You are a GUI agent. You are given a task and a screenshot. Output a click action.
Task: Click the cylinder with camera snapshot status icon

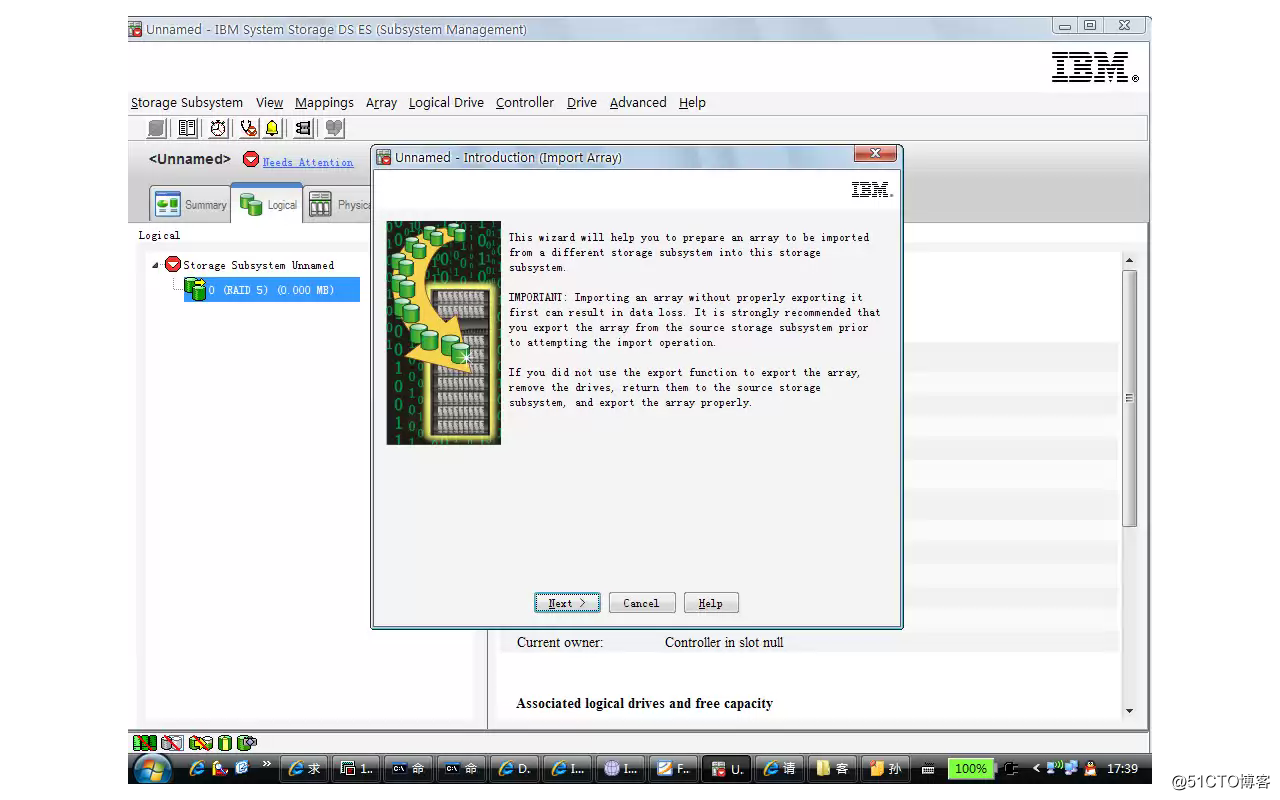tap(247, 743)
